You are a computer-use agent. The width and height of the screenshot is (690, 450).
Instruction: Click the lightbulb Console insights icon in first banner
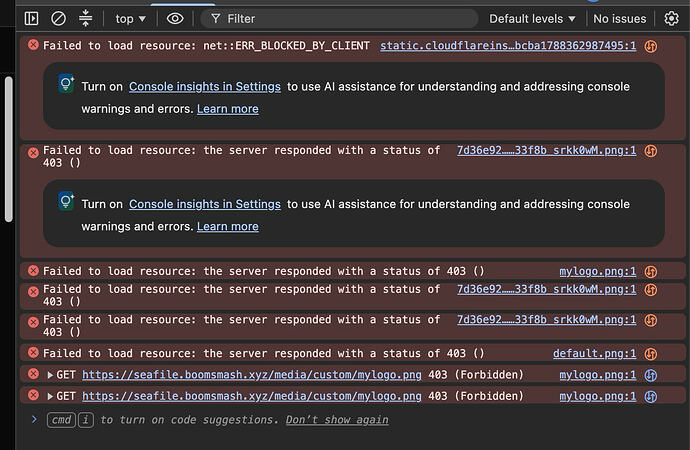(x=66, y=84)
